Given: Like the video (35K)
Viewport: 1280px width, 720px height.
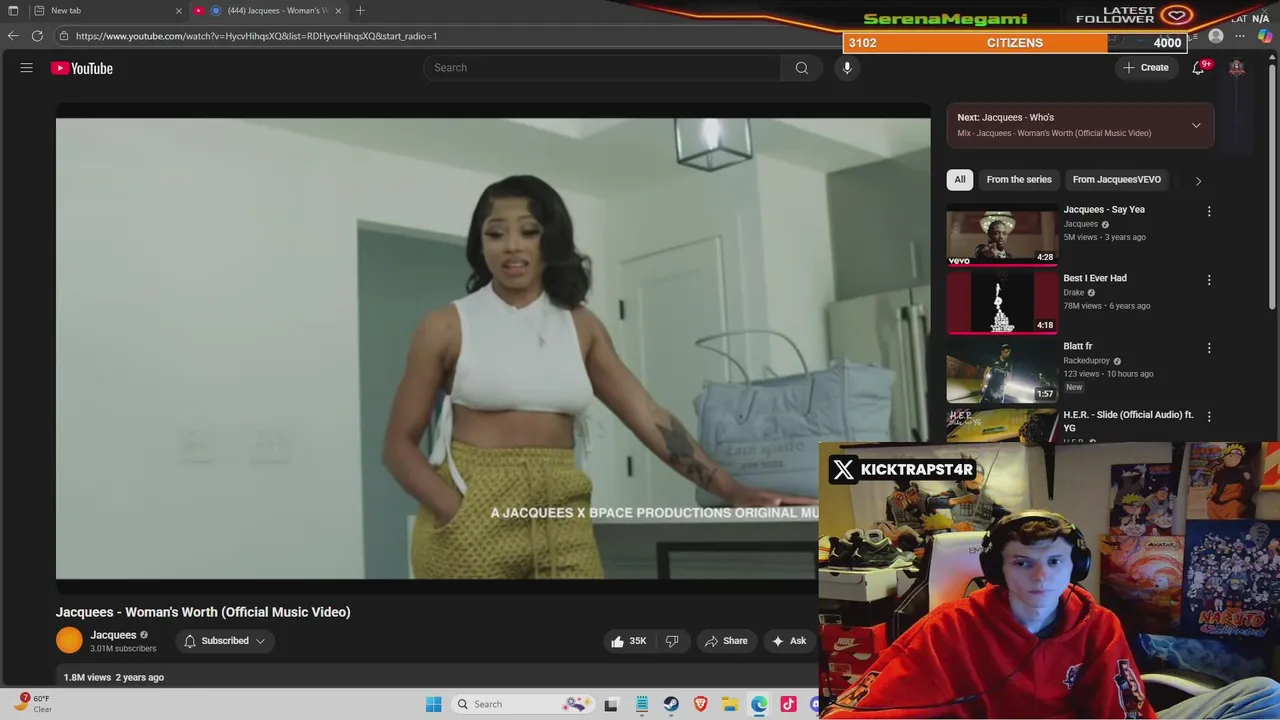Looking at the screenshot, I should point(629,641).
